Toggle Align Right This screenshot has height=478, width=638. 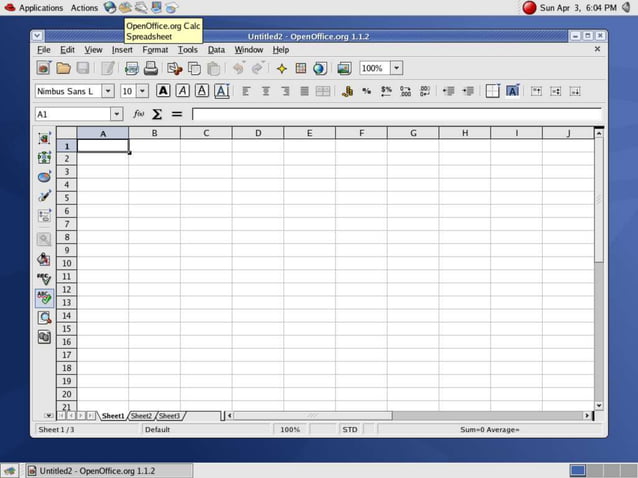pyautogui.click(x=285, y=91)
